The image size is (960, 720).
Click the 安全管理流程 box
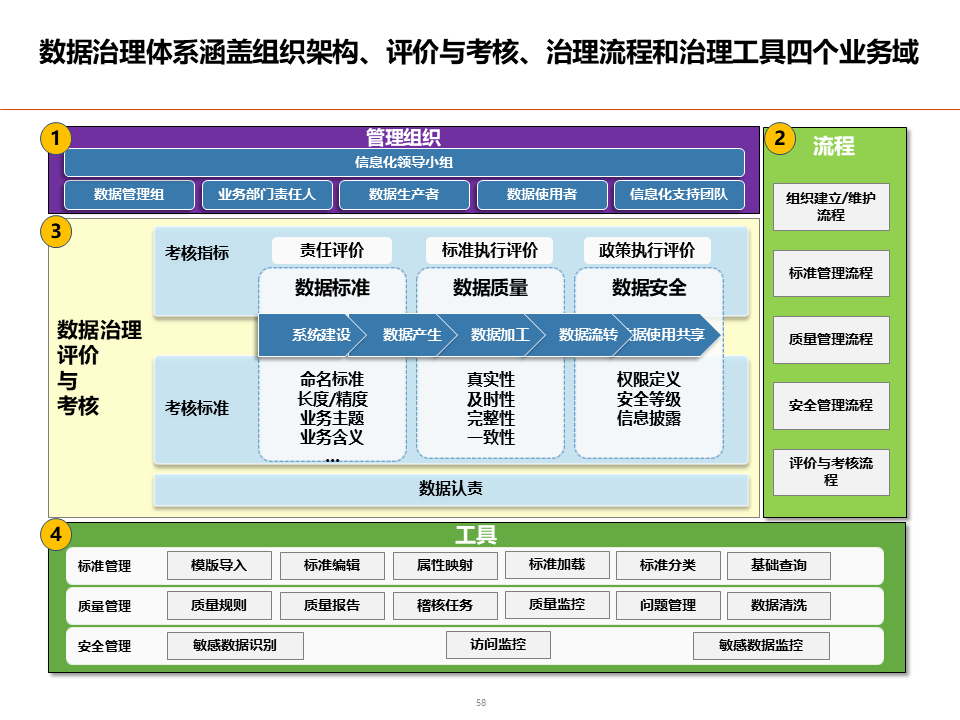tap(831, 405)
